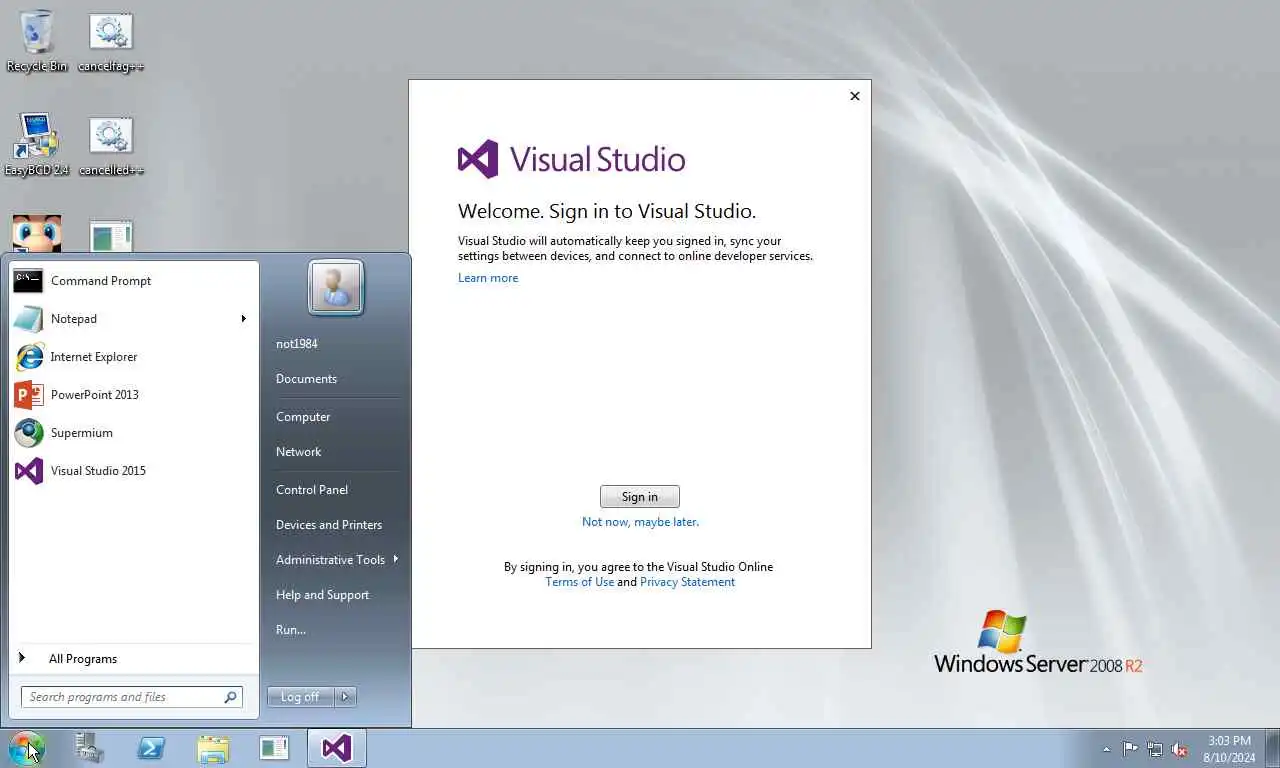The width and height of the screenshot is (1280, 768).
Task: Click the Start orb button
Action: click(x=27, y=748)
